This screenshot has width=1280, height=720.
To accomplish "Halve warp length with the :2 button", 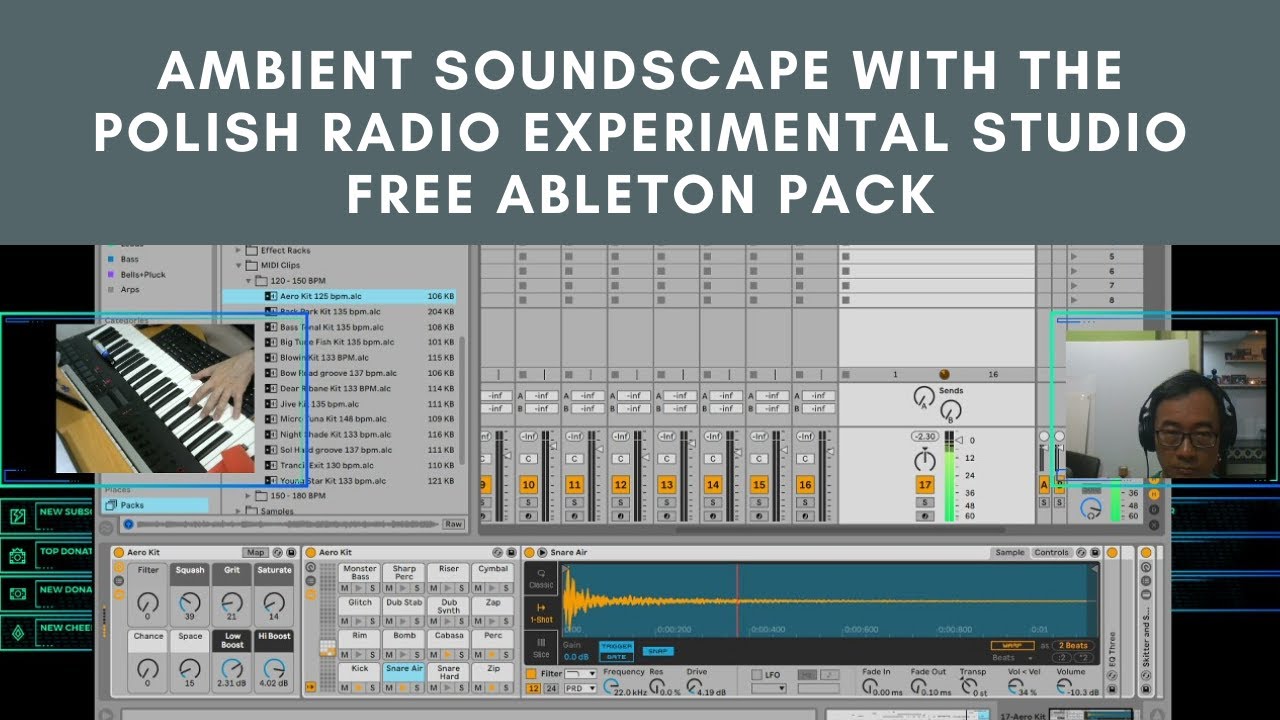I will point(1061,658).
